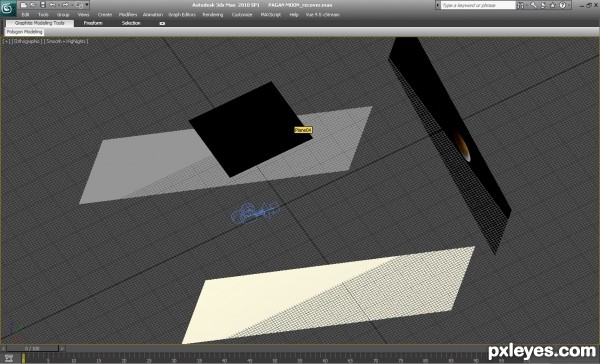Viewport: 600px width, 364px height.
Task: Expand the quick access toolbar customize dropdown
Action: (x=87, y=5)
